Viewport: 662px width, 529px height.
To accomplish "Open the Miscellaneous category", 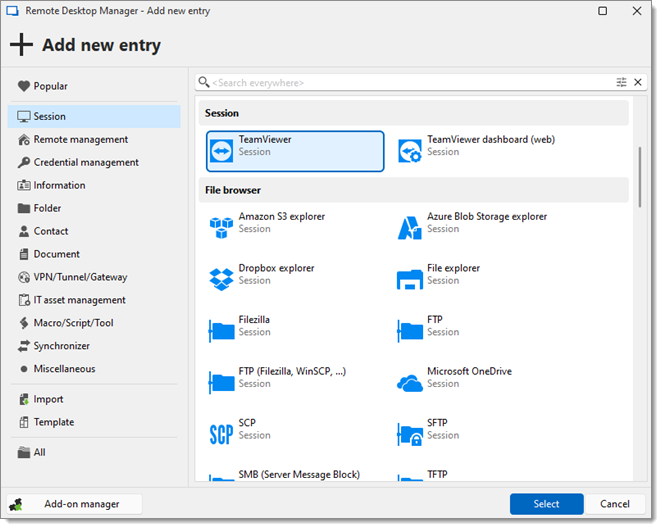I will 94,369.
